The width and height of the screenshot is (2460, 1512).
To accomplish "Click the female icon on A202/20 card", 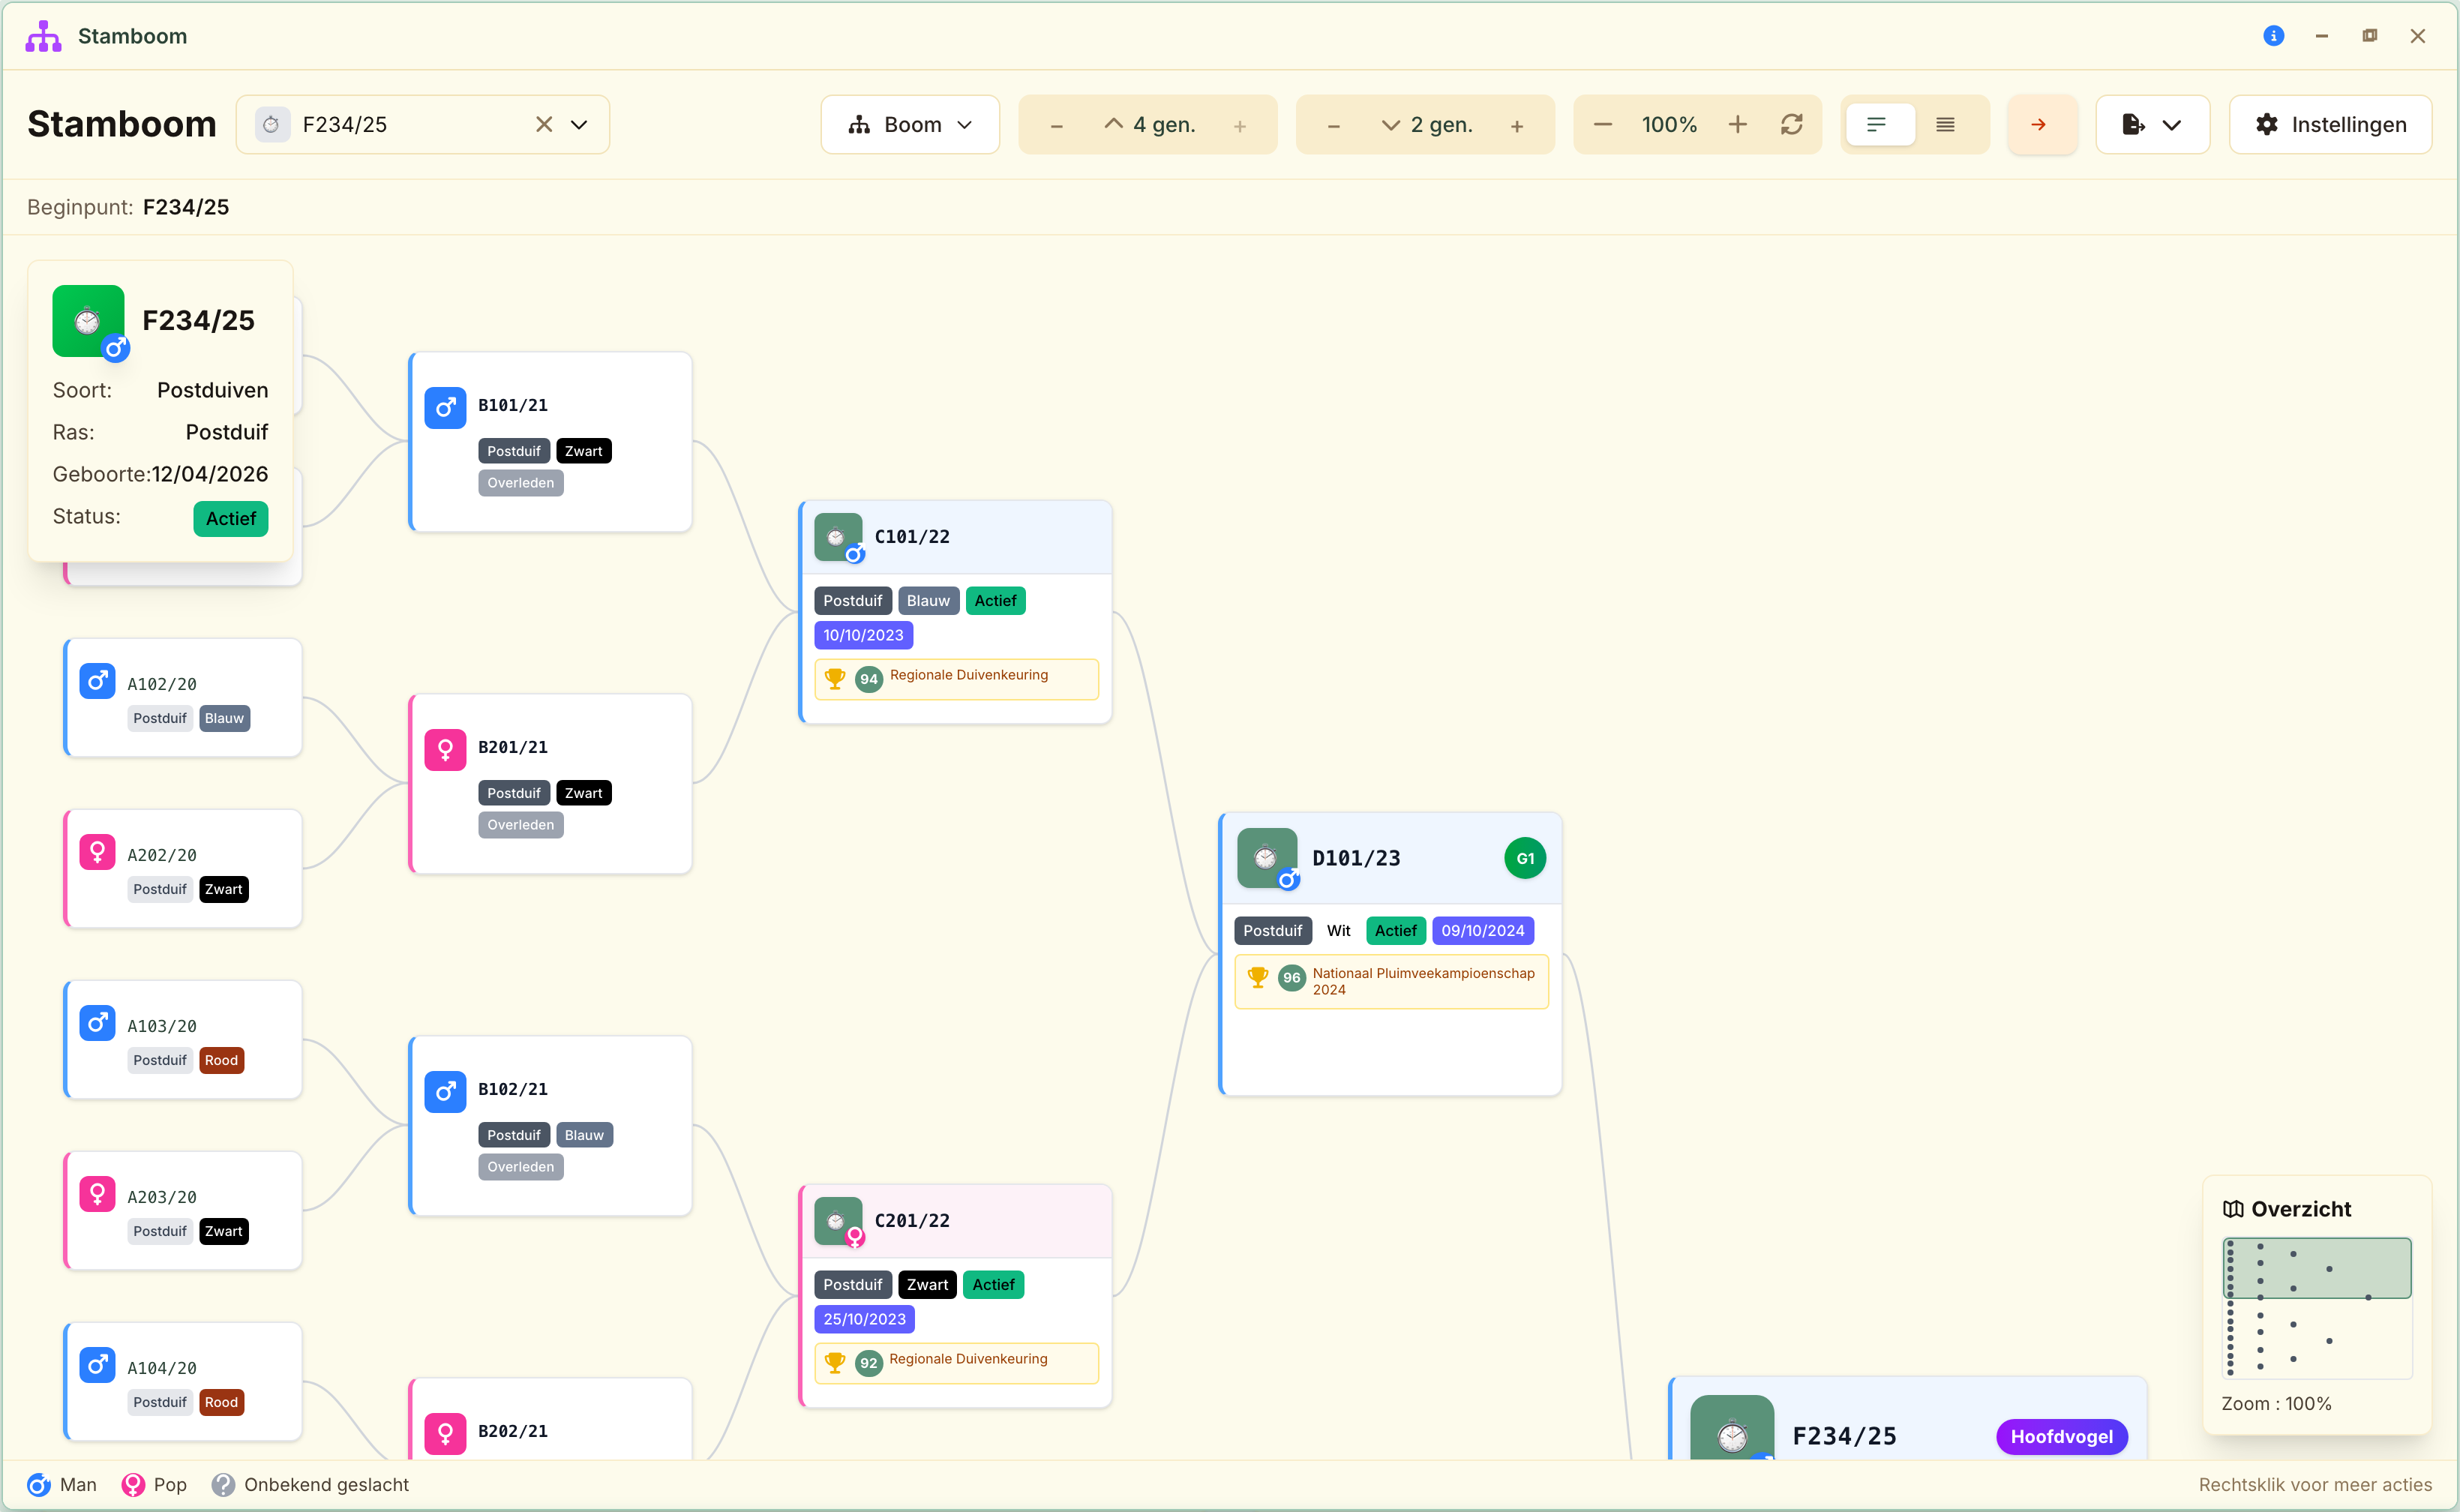I will tap(97, 852).
